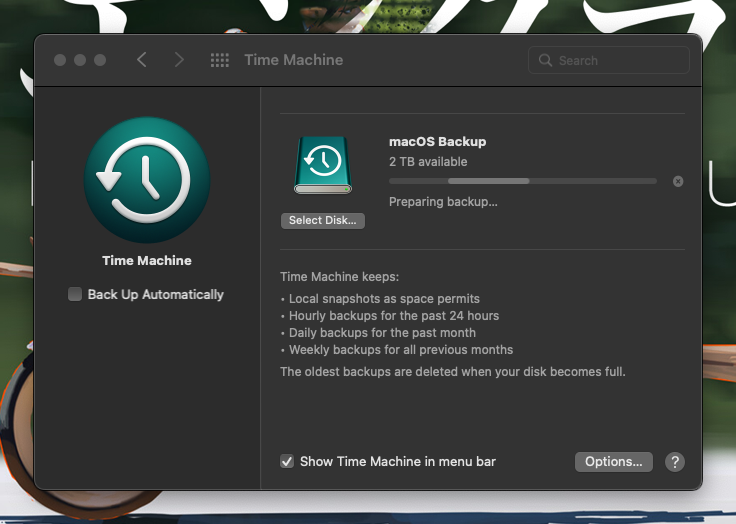Image resolution: width=736 pixels, height=524 pixels.
Task: Show all preferences via grid icon
Action: 220,60
